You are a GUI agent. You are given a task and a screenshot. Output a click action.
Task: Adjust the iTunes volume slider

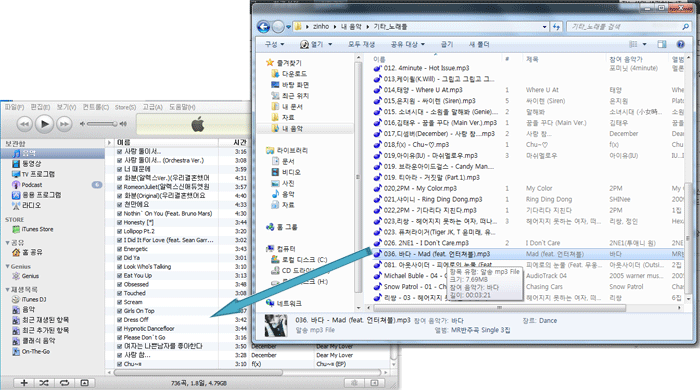click(102, 124)
